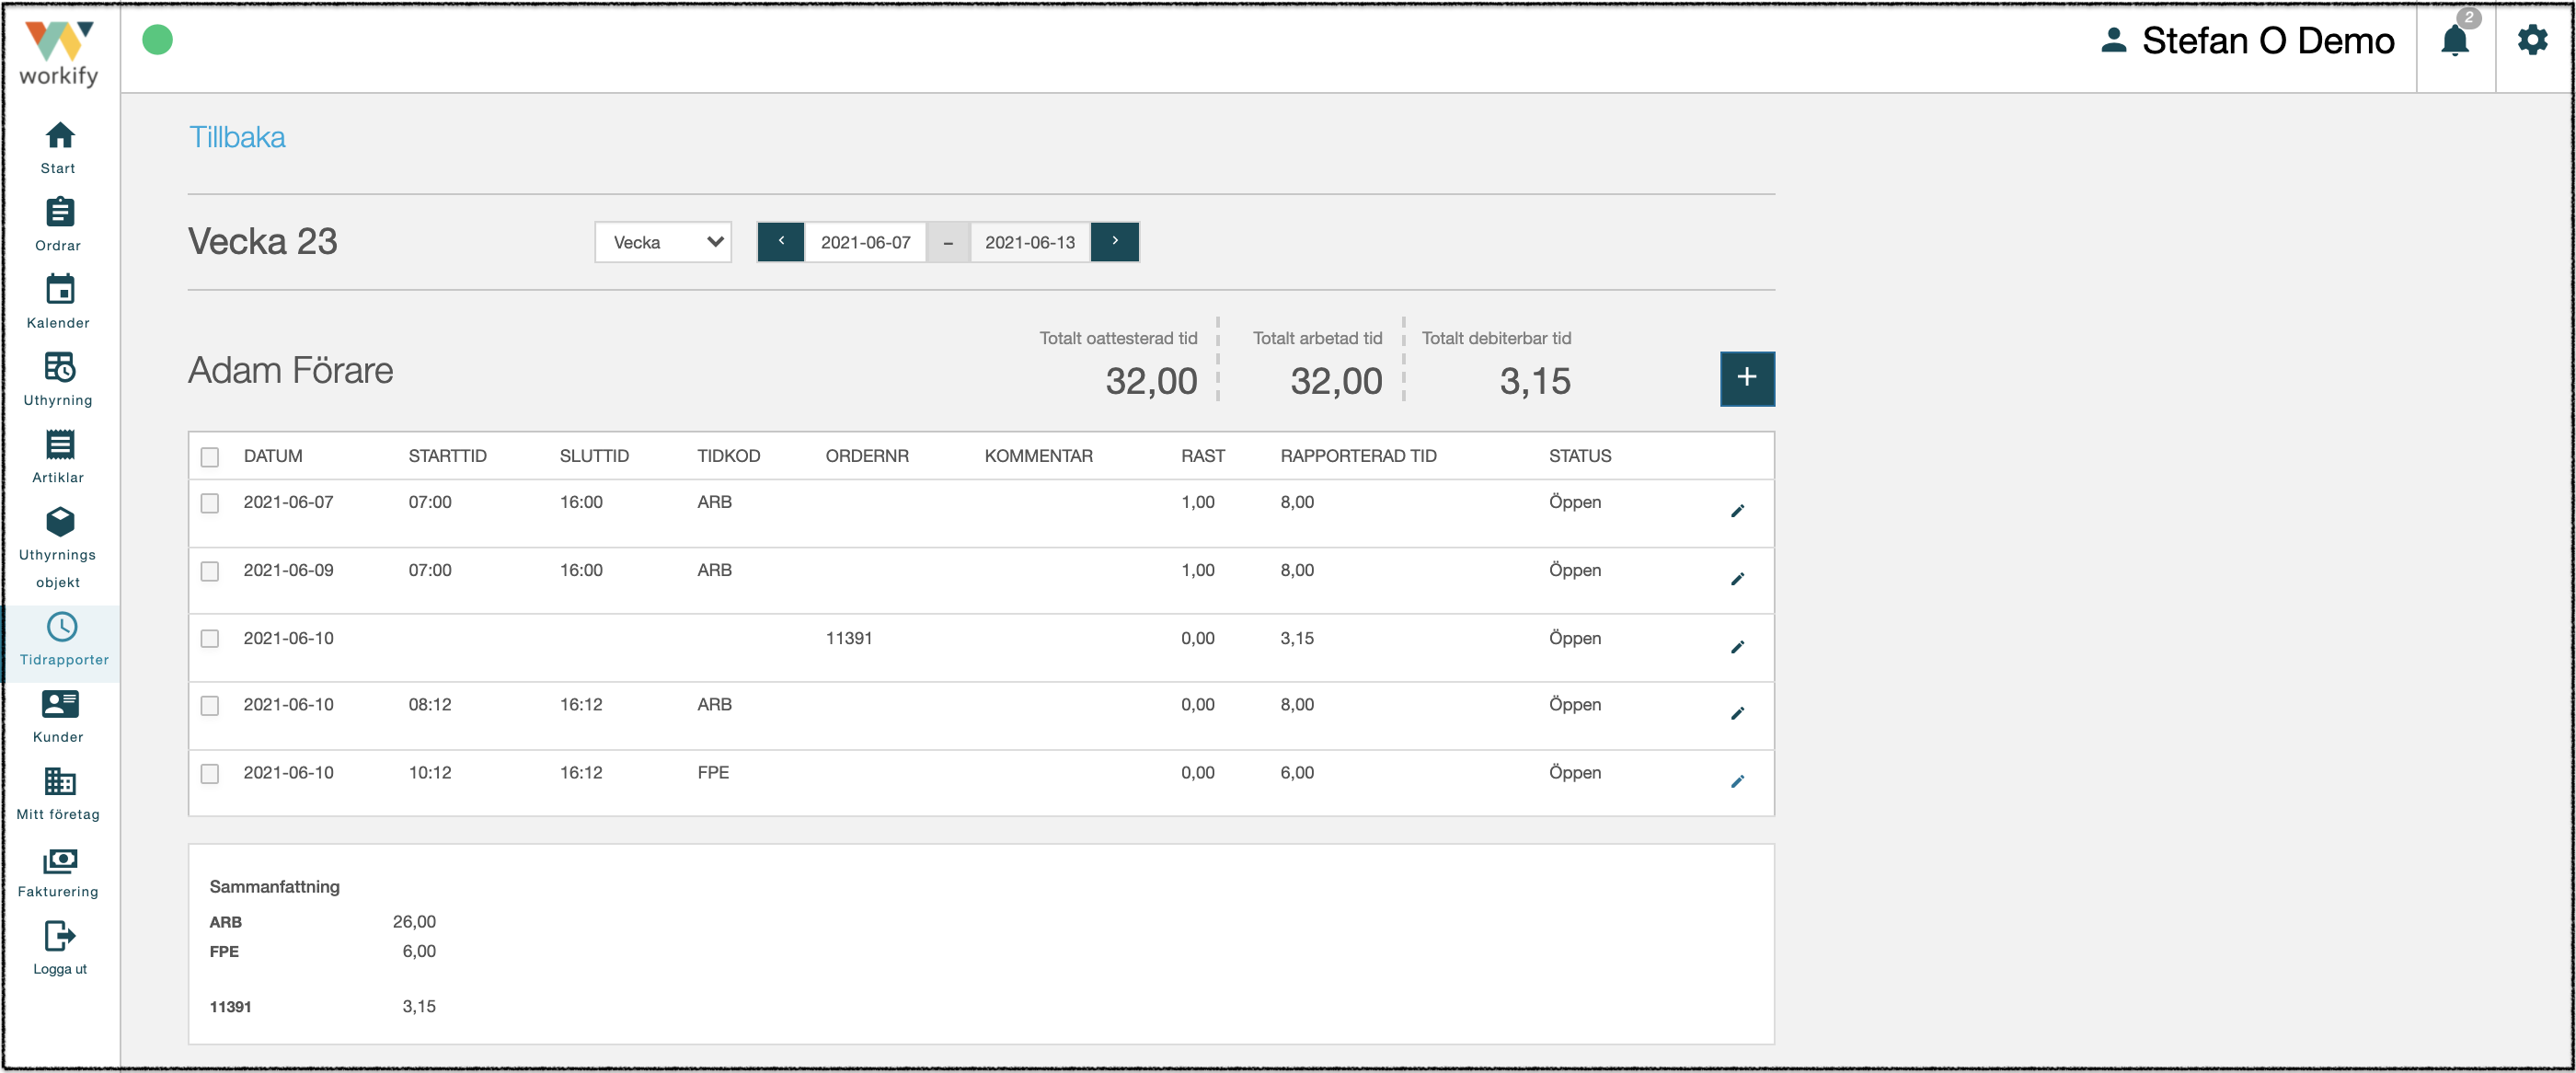The width and height of the screenshot is (2576, 1073).
Task: Click the DATUM column header
Action: [x=273, y=456]
